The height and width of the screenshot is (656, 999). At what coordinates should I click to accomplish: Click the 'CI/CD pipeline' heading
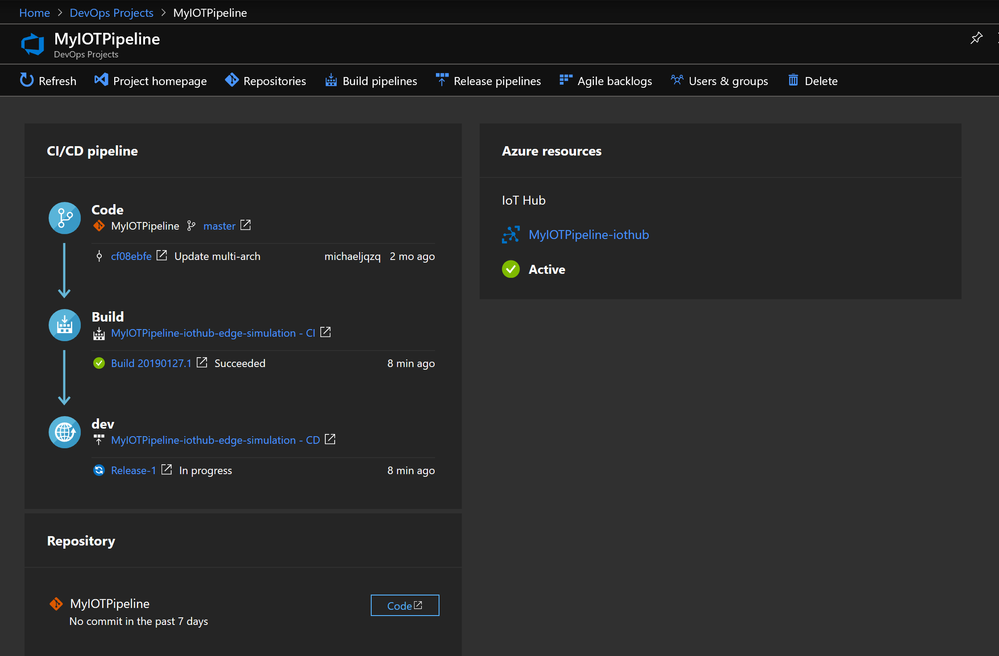pyautogui.click(x=92, y=151)
